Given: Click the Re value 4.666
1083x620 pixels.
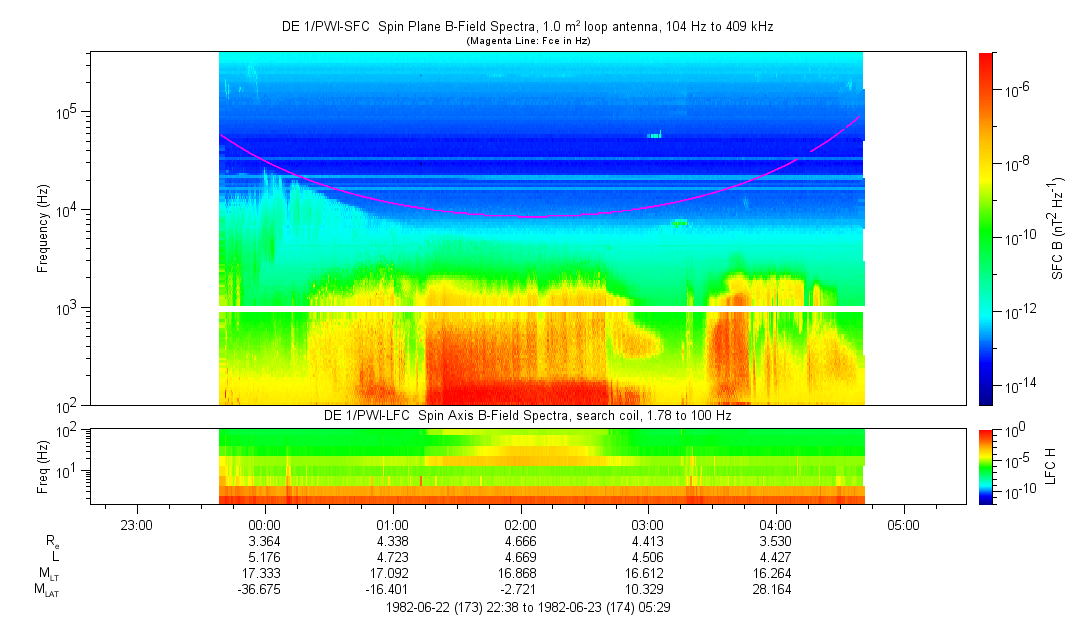Looking at the screenshot, I should tap(520, 540).
